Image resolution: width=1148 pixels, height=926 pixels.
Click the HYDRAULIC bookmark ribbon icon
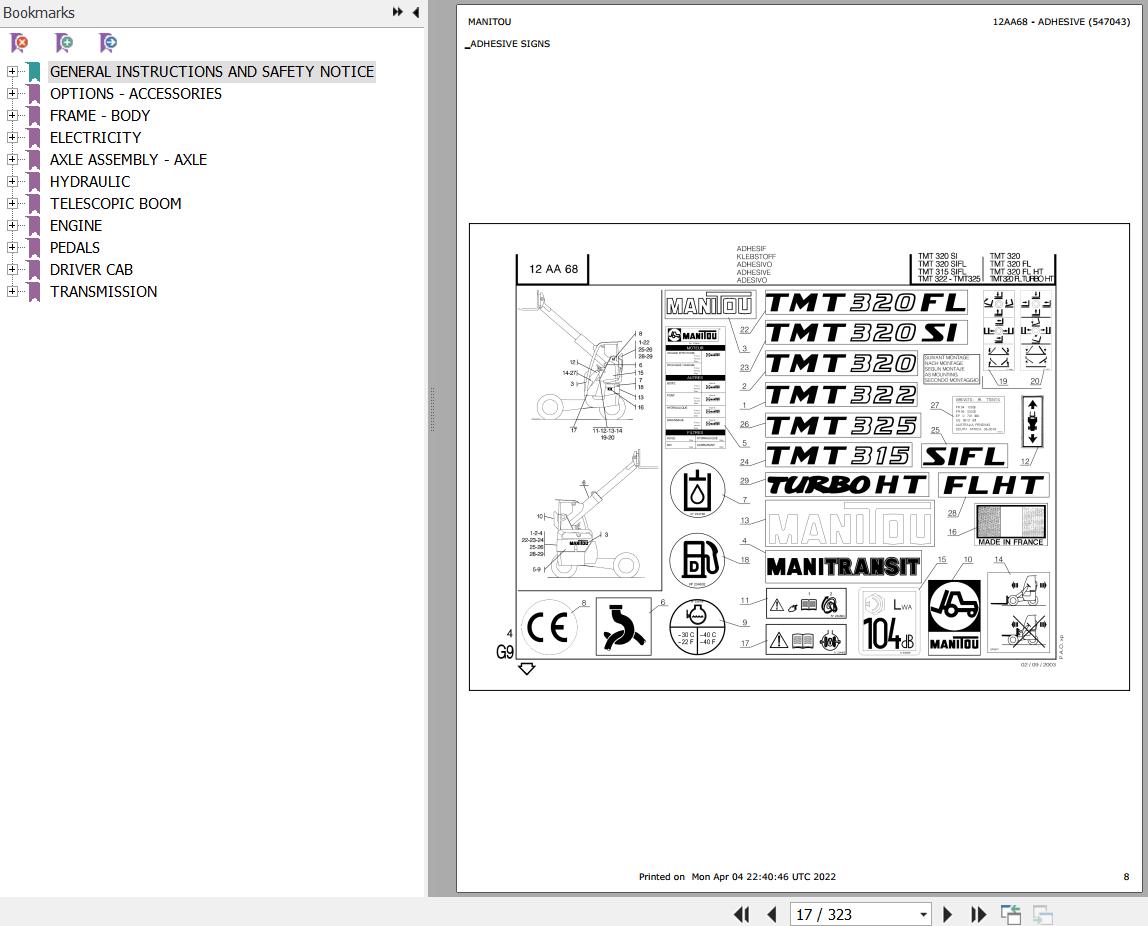click(x=34, y=182)
